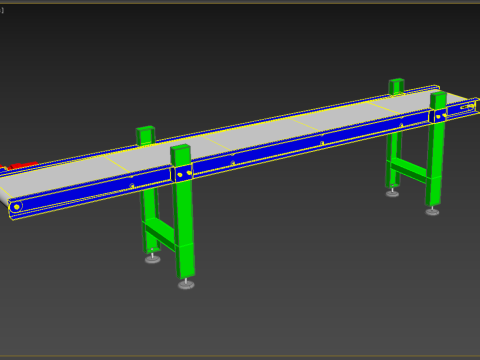Click the leveling foot under the rear left leg
This screenshot has width=480, height=360.
pyautogui.click(x=153, y=258)
